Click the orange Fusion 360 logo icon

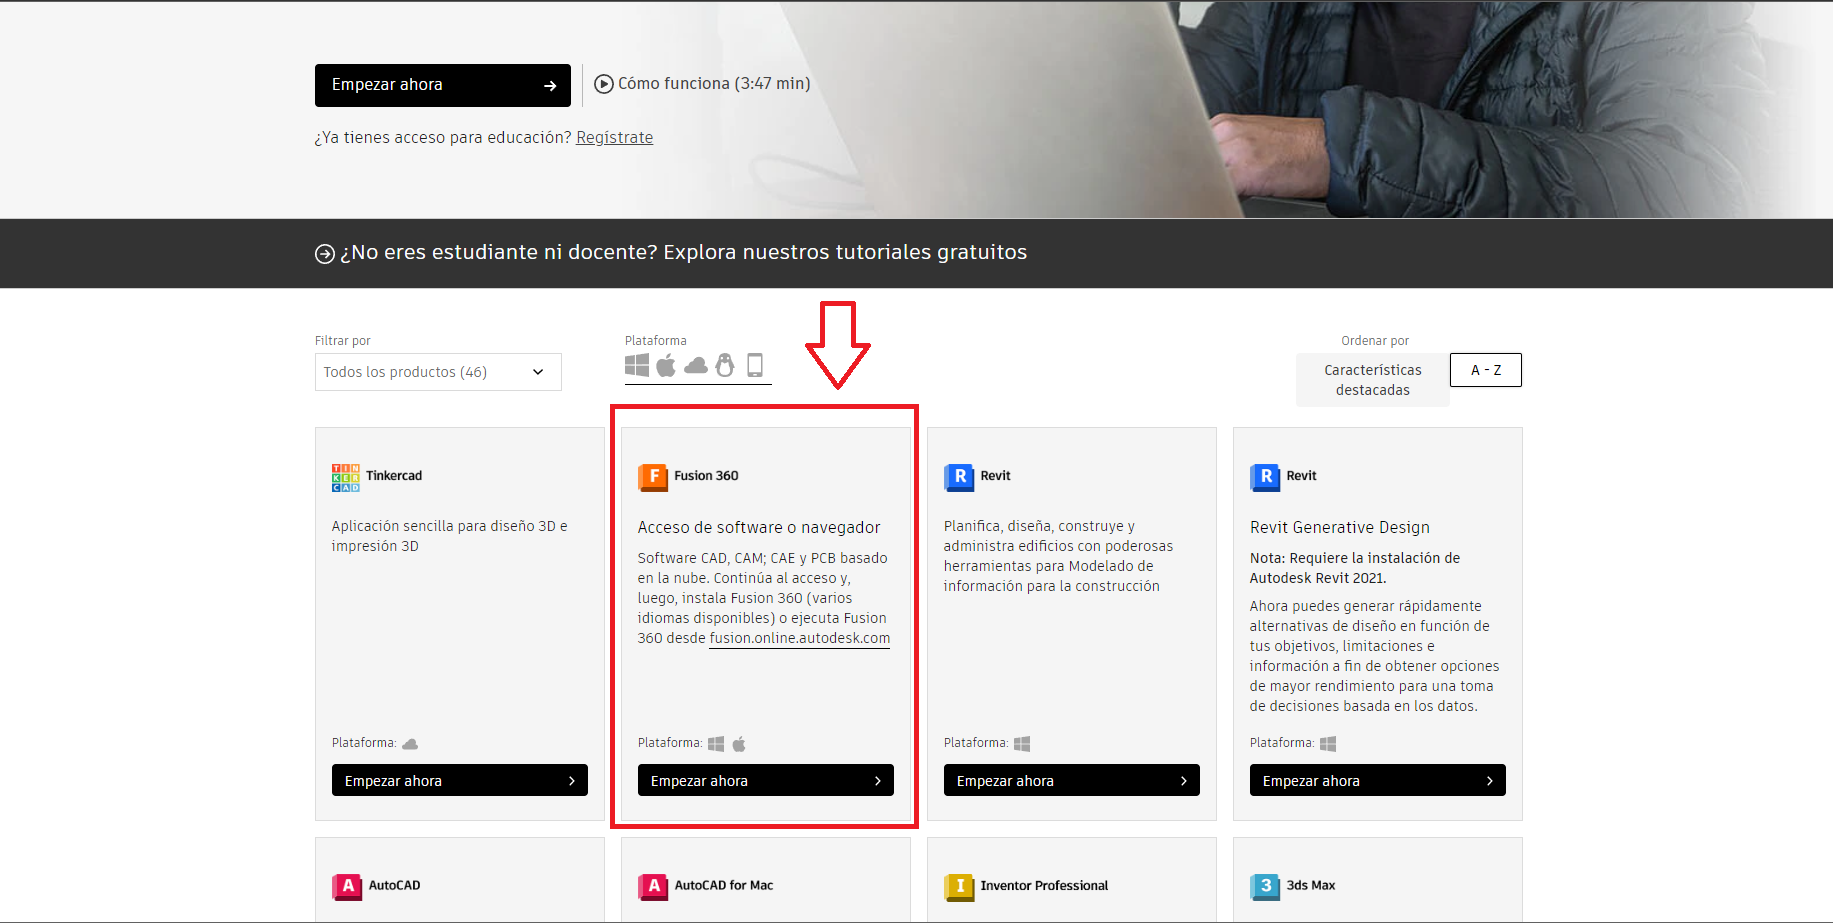click(x=653, y=477)
